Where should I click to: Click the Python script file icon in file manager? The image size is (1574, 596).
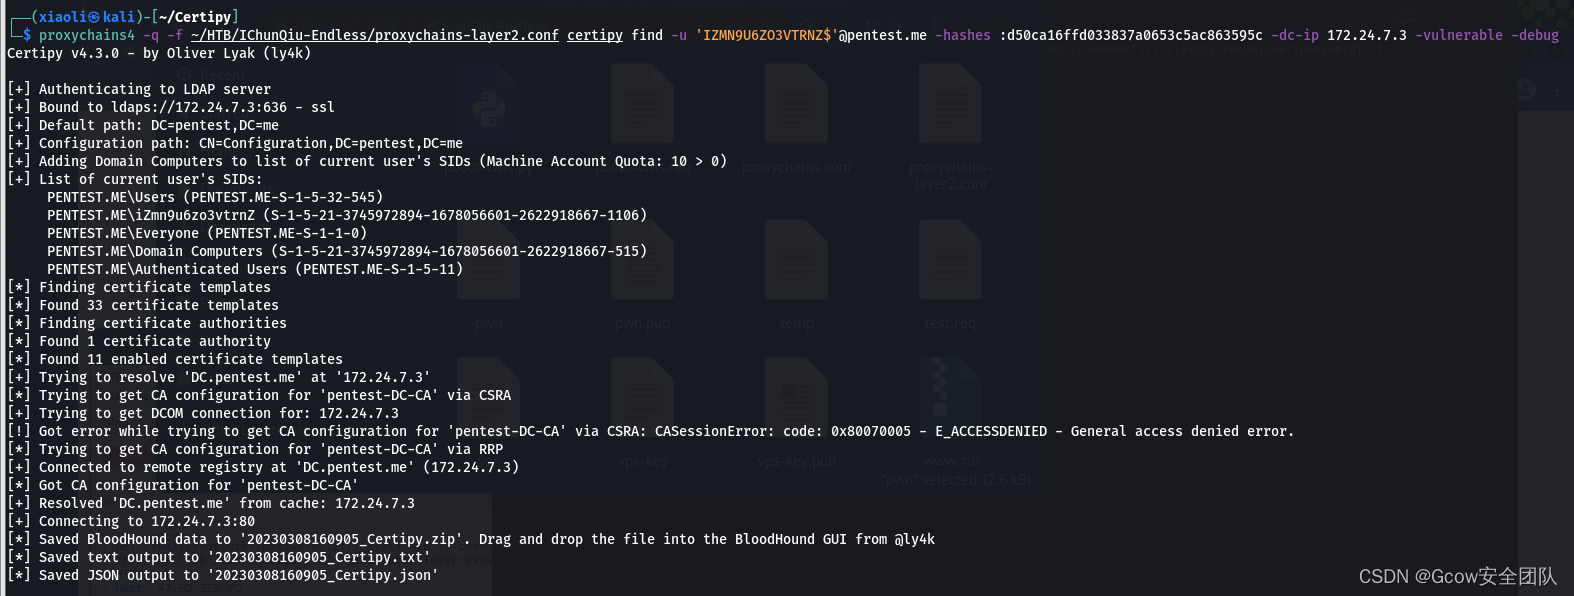[489, 105]
